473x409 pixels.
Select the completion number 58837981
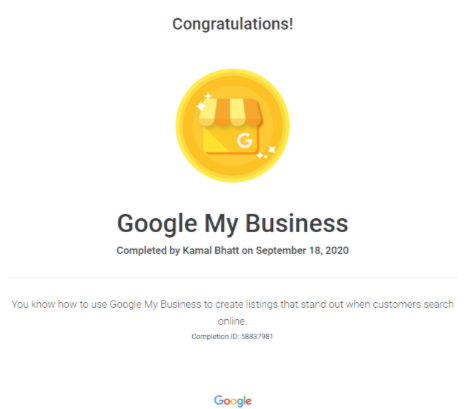257,337
